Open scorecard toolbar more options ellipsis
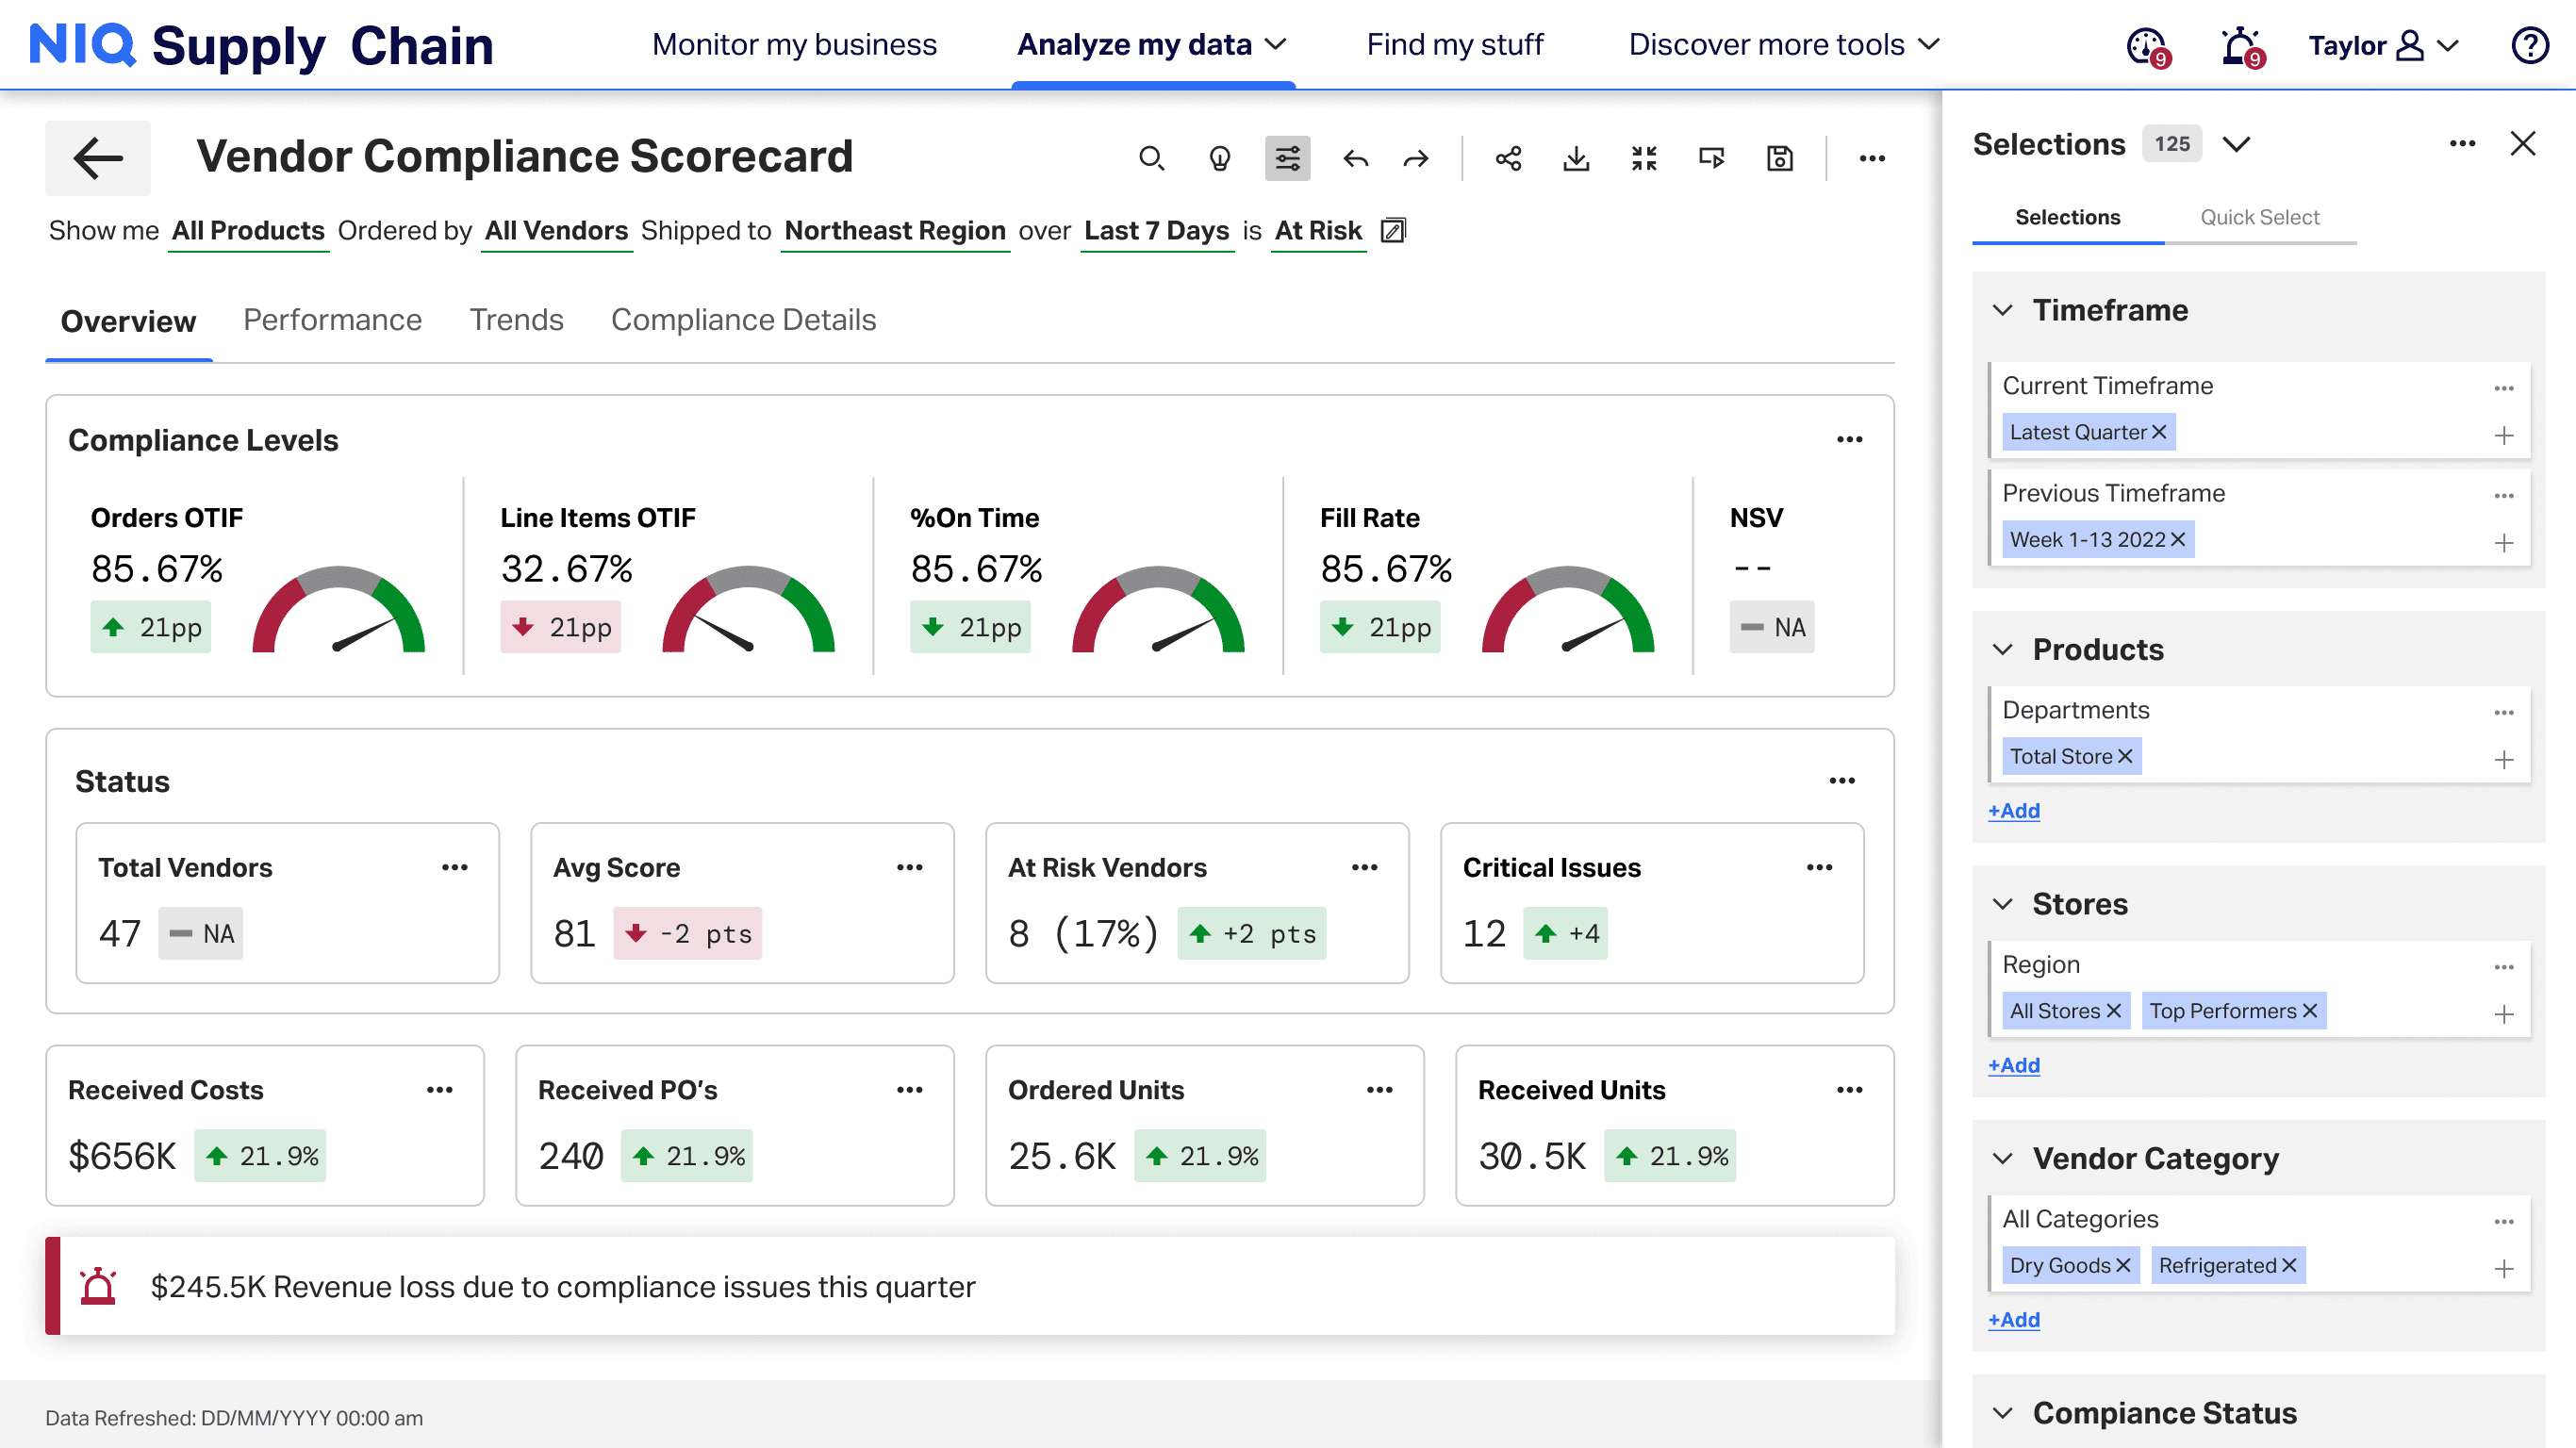The height and width of the screenshot is (1448, 2576). pyautogui.click(x=1873, y=158)
